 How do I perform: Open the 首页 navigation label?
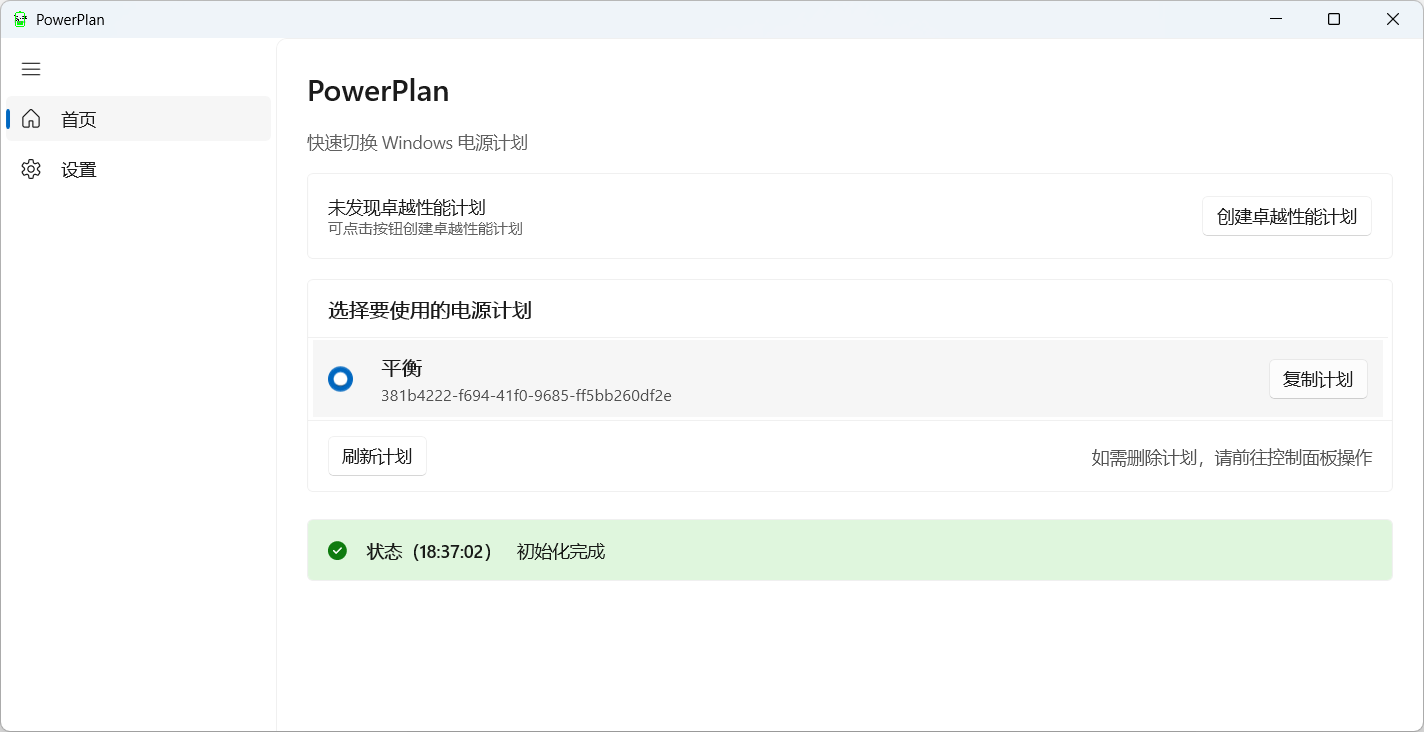79,120
